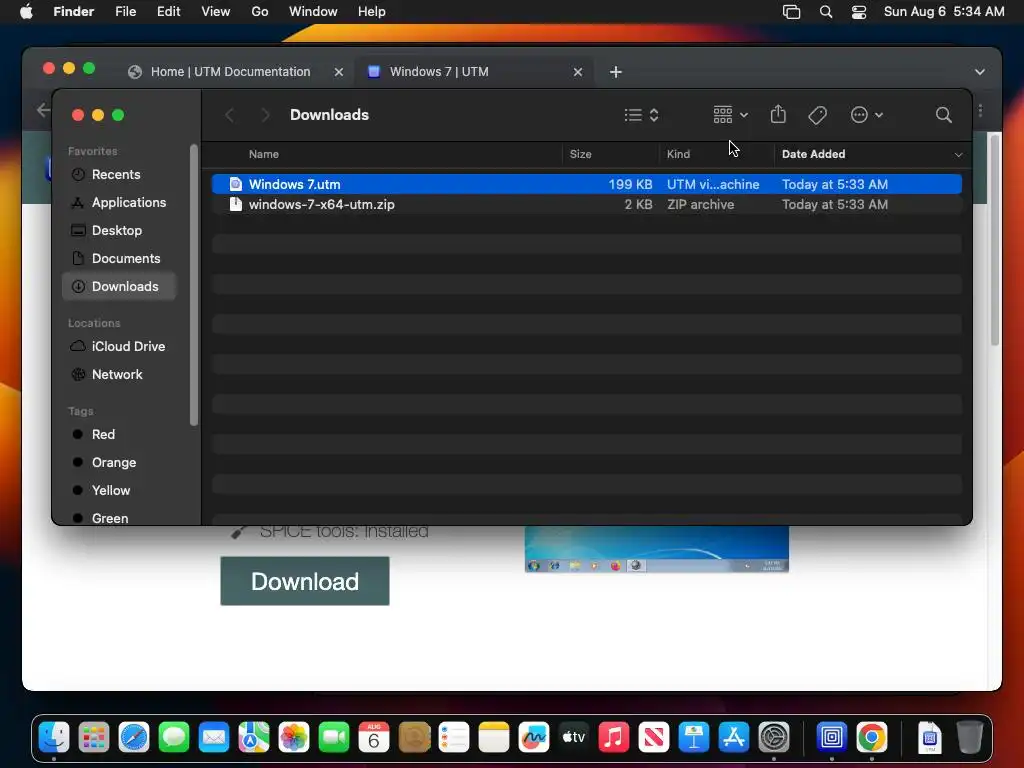Open Apple TV in the Dock
Screen dimensions: 1024x768
574,738
